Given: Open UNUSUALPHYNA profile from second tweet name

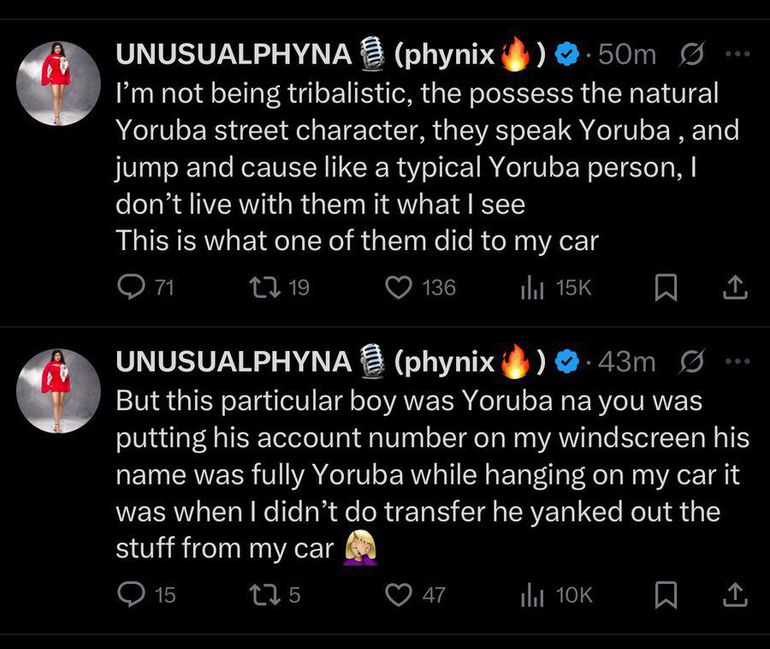Looking at the screenshot, I should (x=234, y=361).
